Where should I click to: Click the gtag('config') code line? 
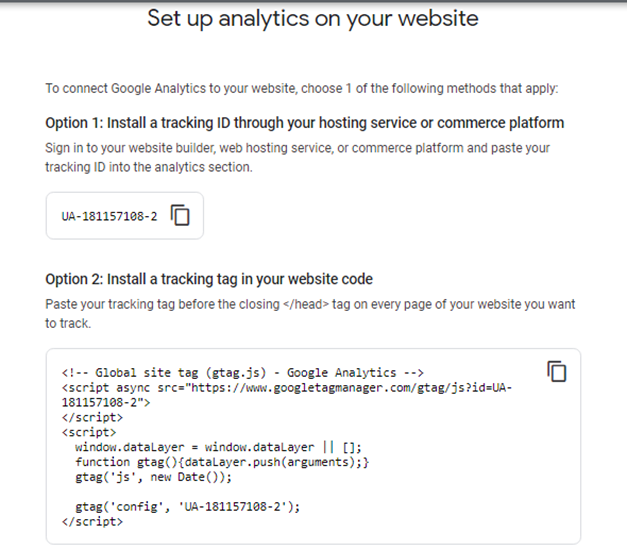click(188, 507)
